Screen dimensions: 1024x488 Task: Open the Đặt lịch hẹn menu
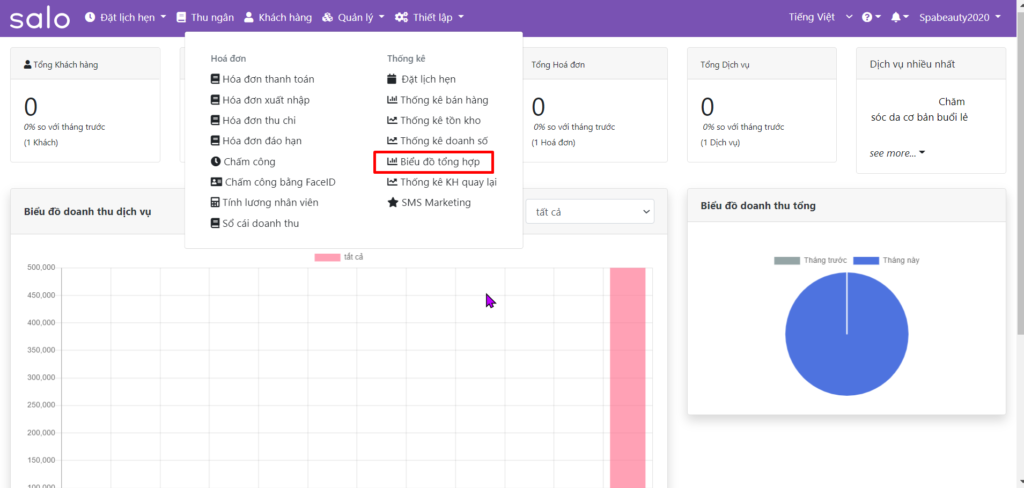tap(125, 18)
